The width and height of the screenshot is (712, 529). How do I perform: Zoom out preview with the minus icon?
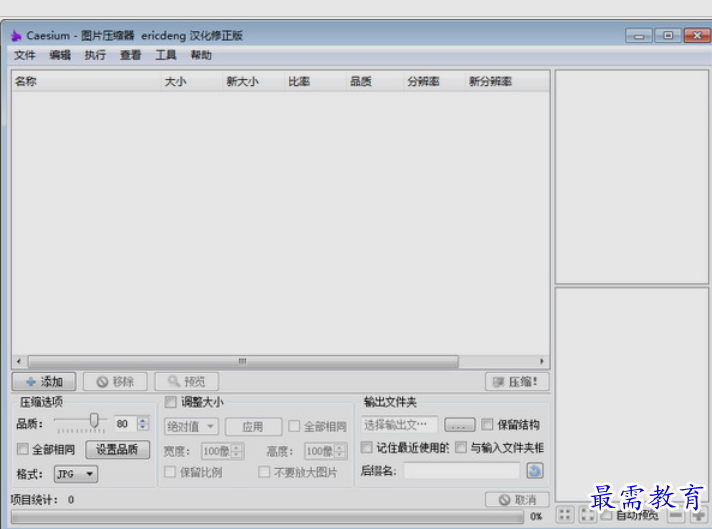coord(676,516)
